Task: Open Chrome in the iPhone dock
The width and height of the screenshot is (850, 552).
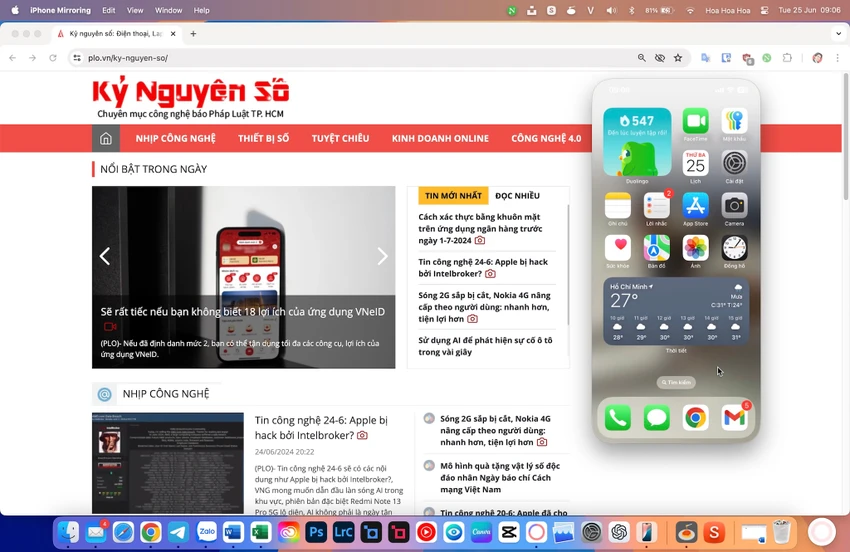Action: [696, 418]
